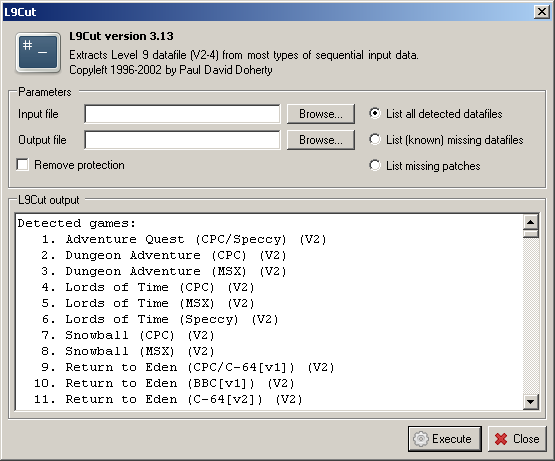Browse for the input file
The width and height of the screenshot is (555, 461).
[x=321, y=114]
